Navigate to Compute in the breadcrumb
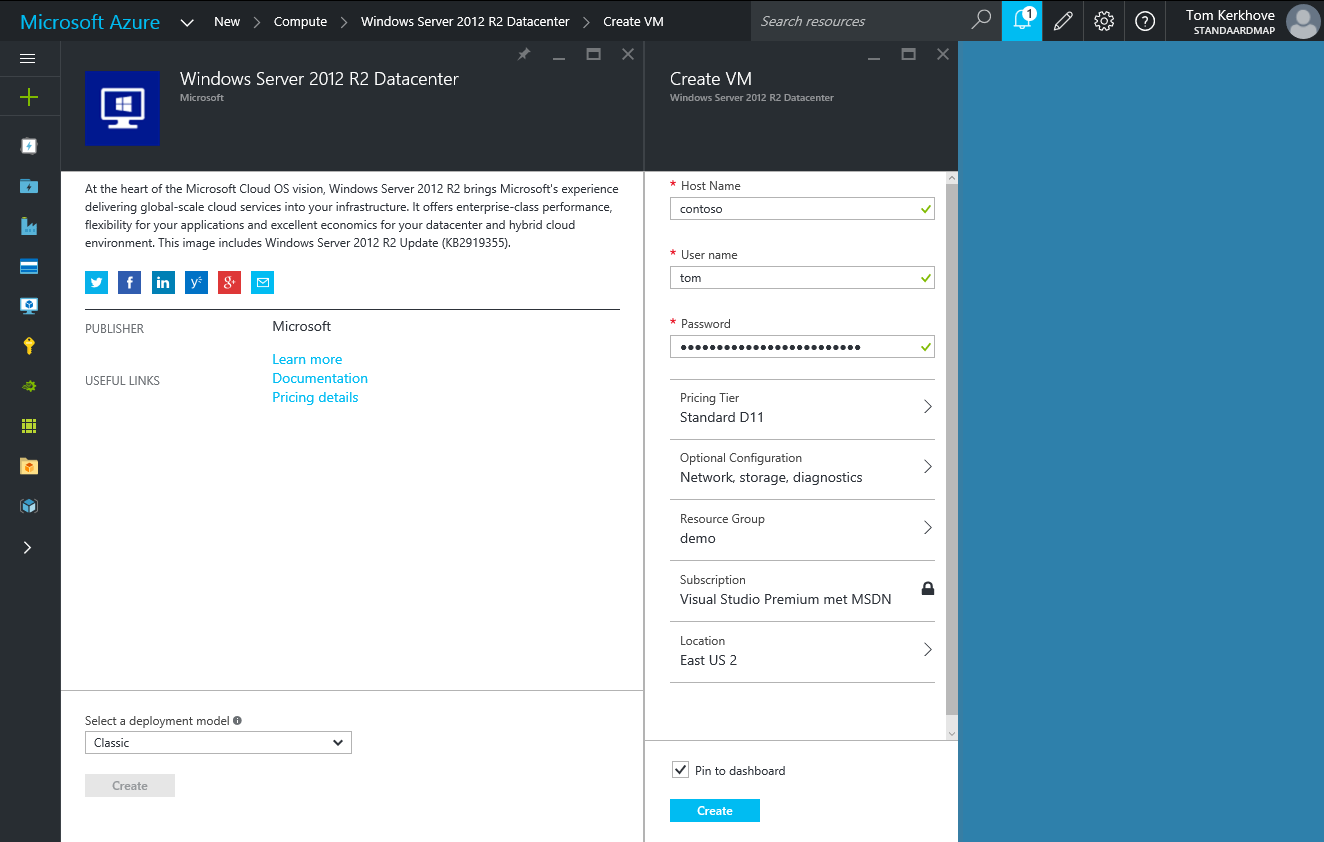The image size is (1324, 842). click(300, 20)
